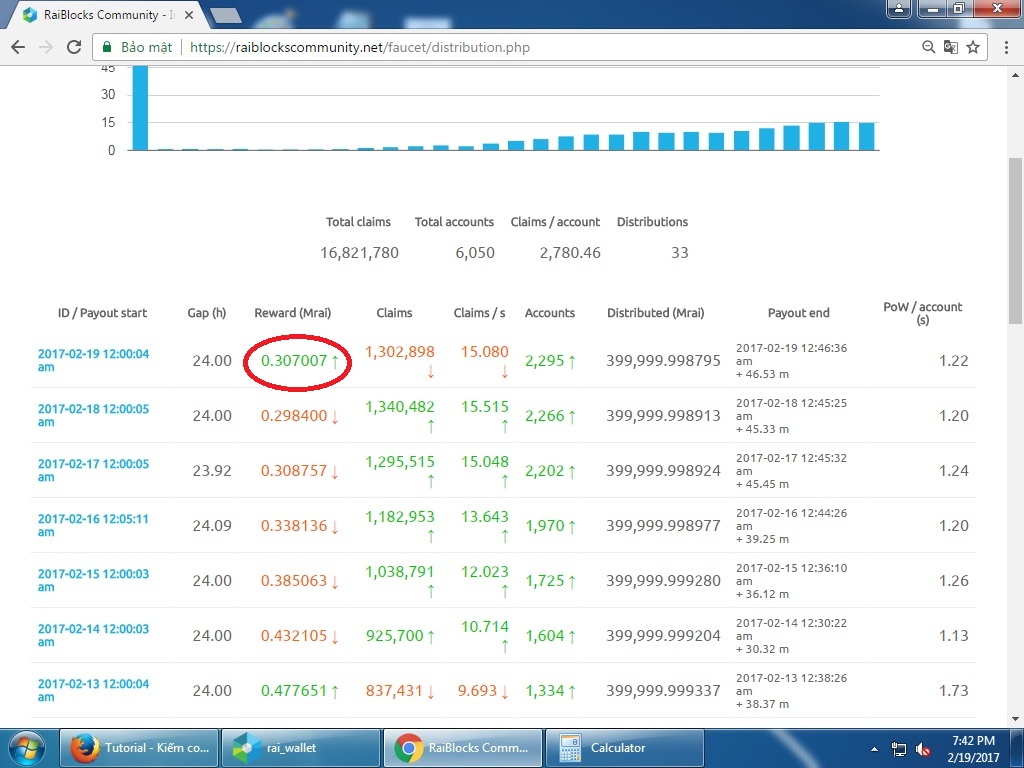Open a new browser tab

pyautogui.click(x=226, y=15)
